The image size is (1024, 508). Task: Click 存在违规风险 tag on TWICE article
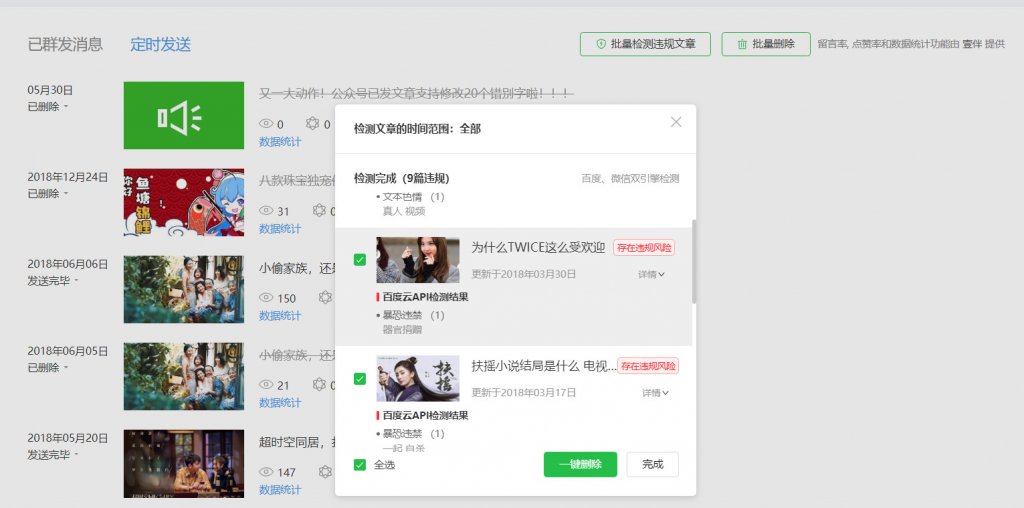point(644,247)
